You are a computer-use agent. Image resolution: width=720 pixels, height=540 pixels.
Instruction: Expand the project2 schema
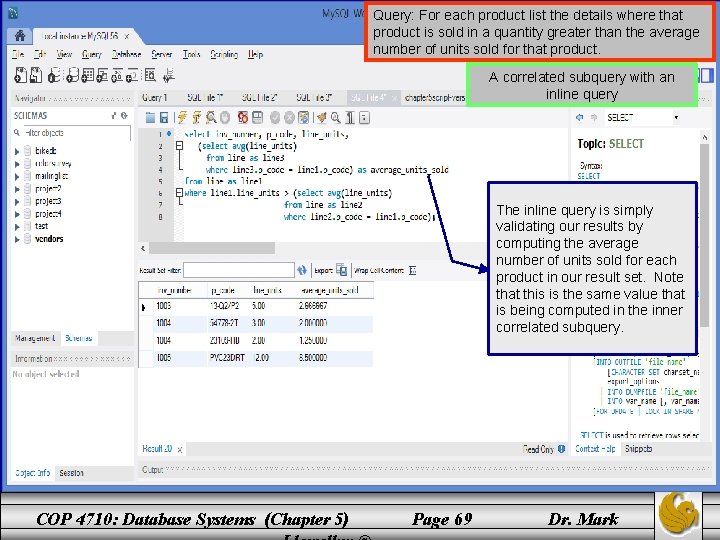pyautogui.click(x=17, y=189)
